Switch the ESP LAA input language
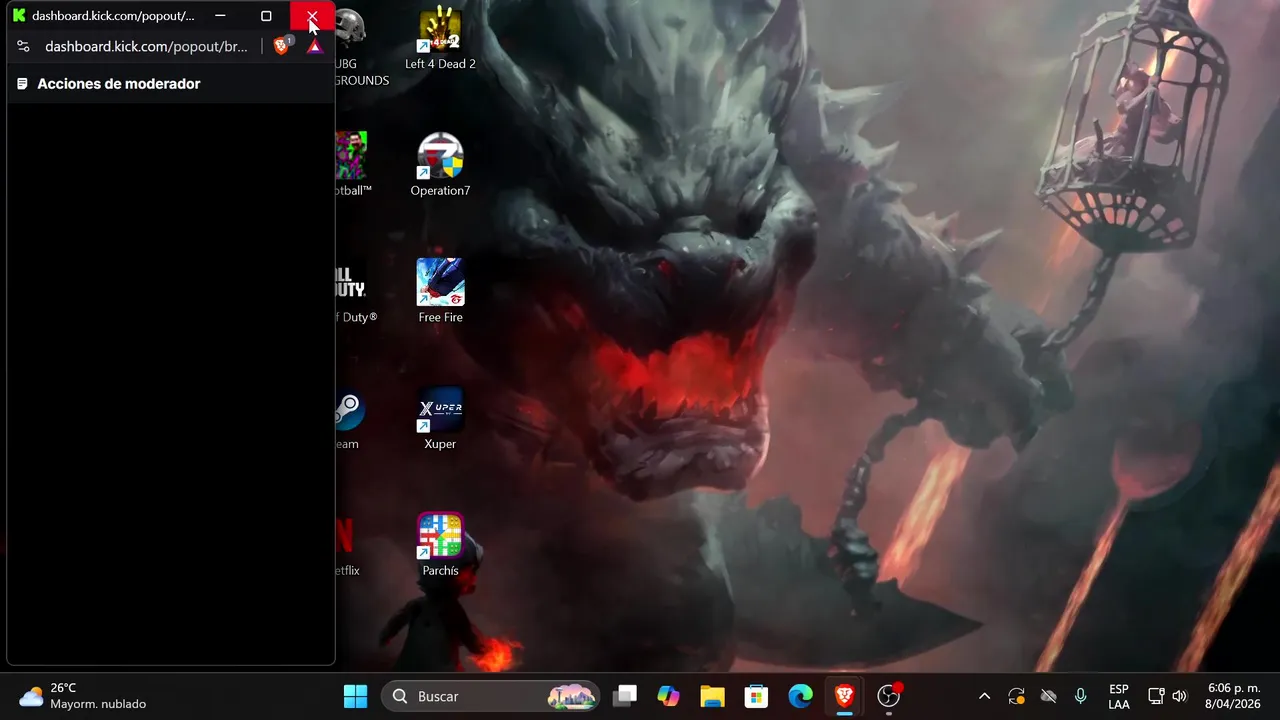 coord(1119,696)
